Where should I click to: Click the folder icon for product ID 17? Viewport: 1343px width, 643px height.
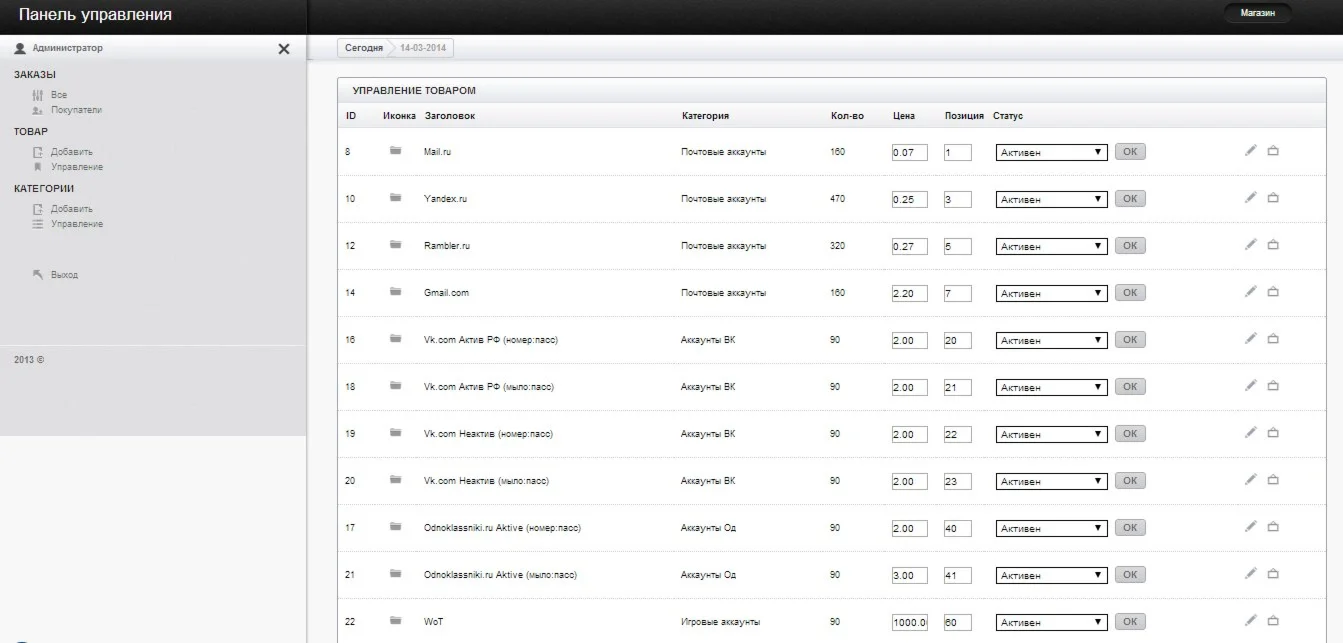[x=396, y=527]
